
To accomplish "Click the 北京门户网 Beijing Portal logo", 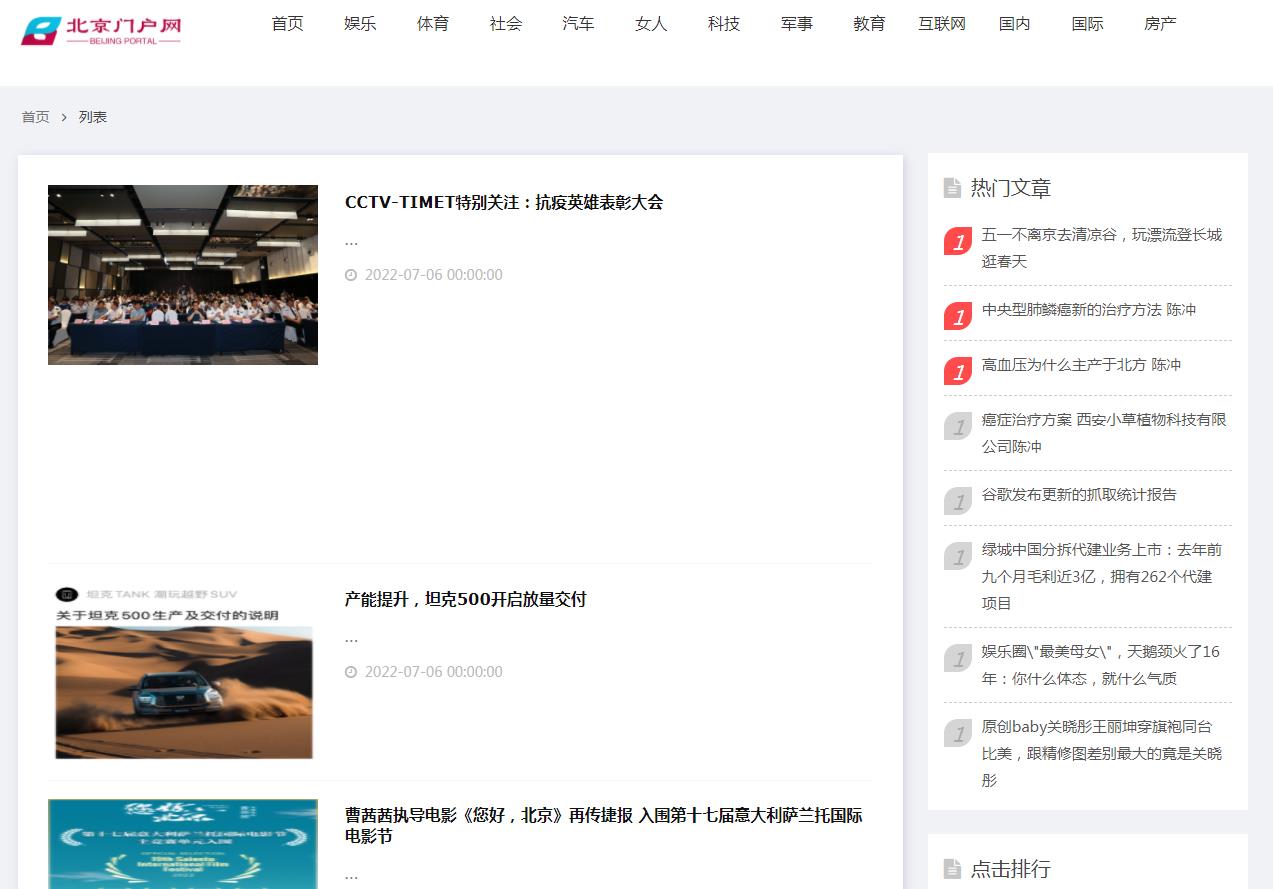I will coord(101,31).
